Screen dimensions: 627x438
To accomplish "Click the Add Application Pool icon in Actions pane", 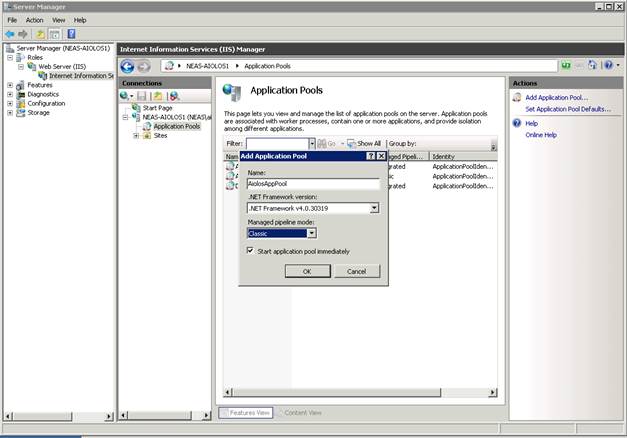I will click(517, 97).
